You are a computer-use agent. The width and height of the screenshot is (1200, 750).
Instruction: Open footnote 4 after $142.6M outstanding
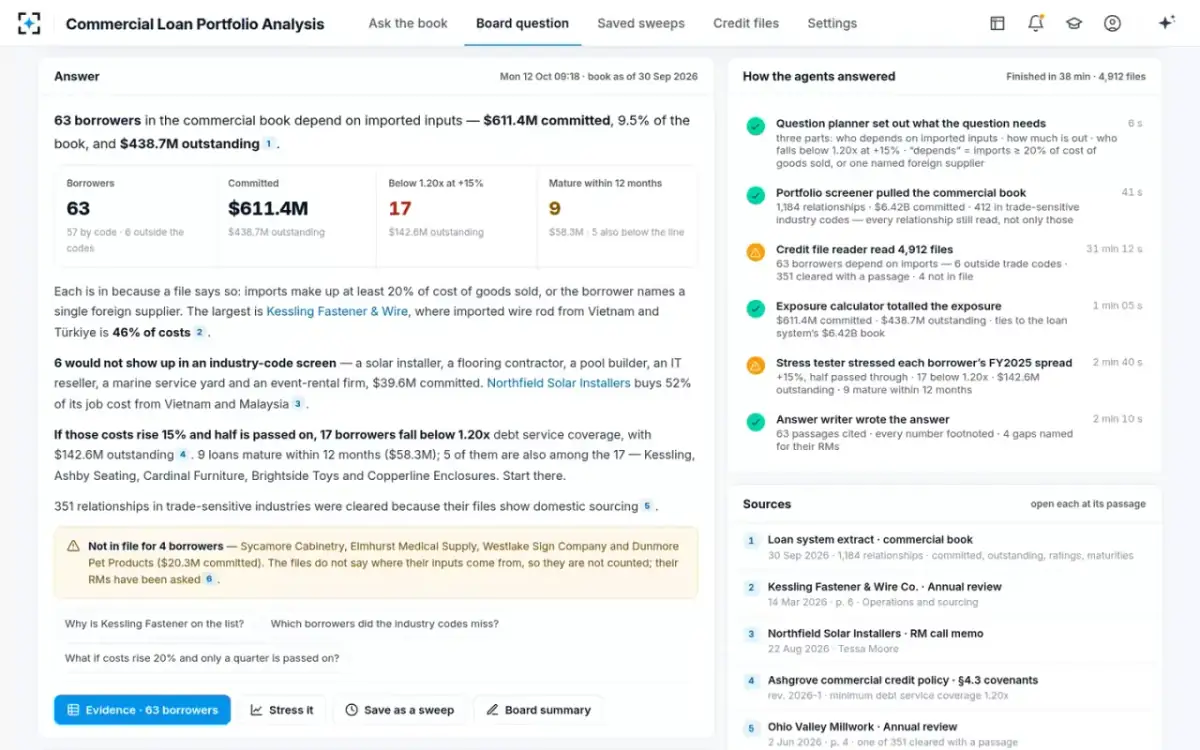tap(182, 455)
